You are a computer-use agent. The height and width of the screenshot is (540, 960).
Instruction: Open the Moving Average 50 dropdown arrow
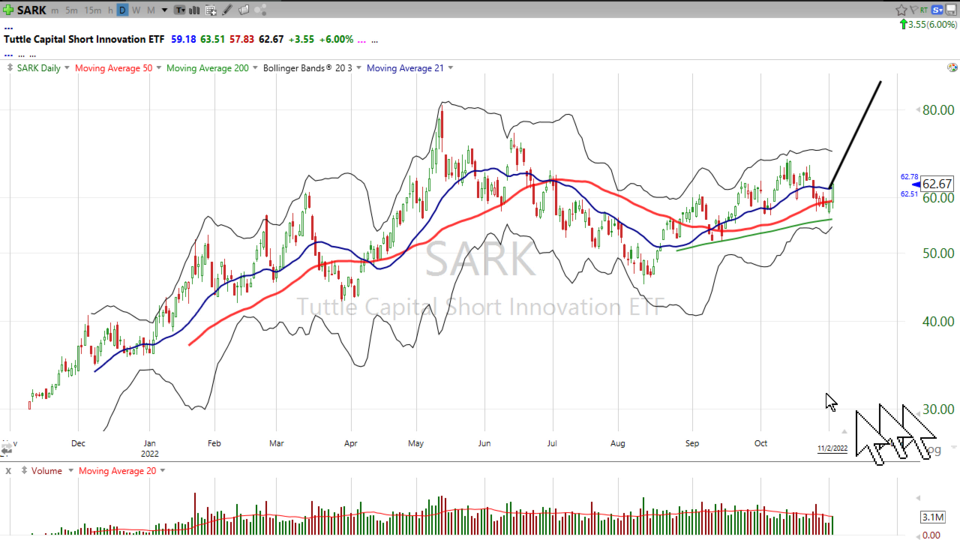[159, 68]
